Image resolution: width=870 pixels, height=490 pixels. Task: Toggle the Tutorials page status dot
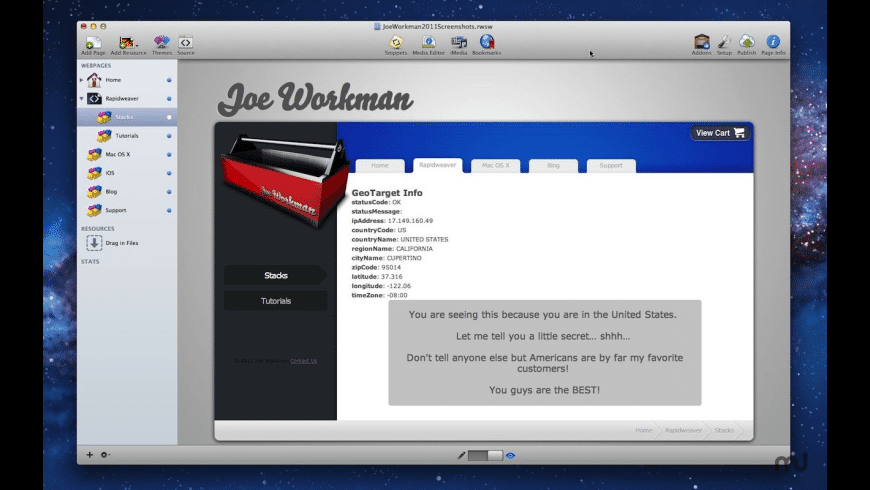[x=169, y=136]
